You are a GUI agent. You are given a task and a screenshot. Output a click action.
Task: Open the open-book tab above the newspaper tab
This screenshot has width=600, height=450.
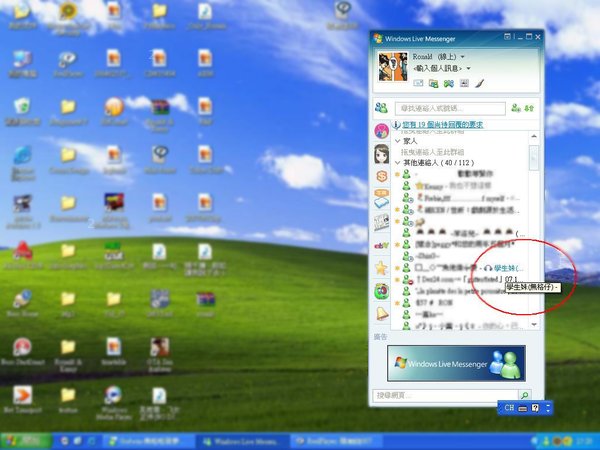tap(382, 199)
